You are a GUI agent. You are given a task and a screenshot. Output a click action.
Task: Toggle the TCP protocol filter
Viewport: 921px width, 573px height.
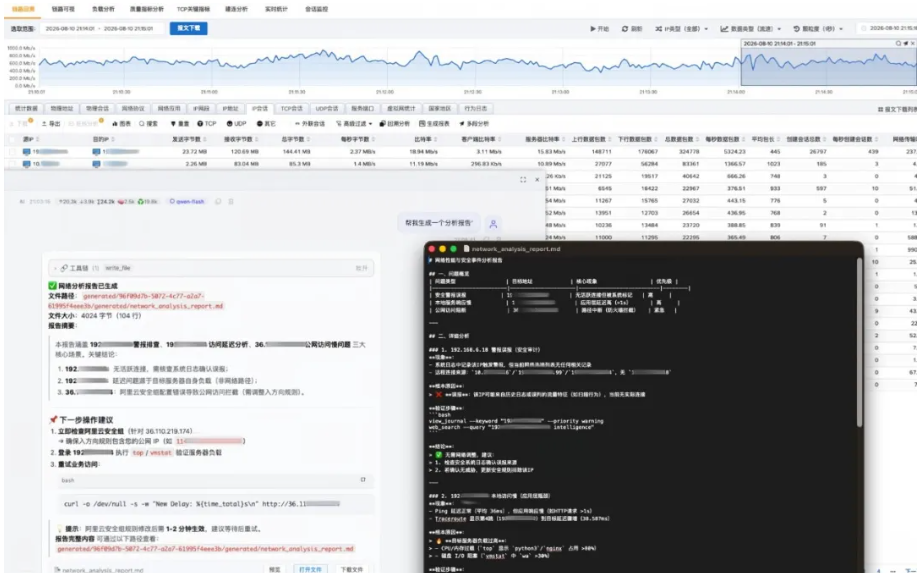[x=207, y=124]
